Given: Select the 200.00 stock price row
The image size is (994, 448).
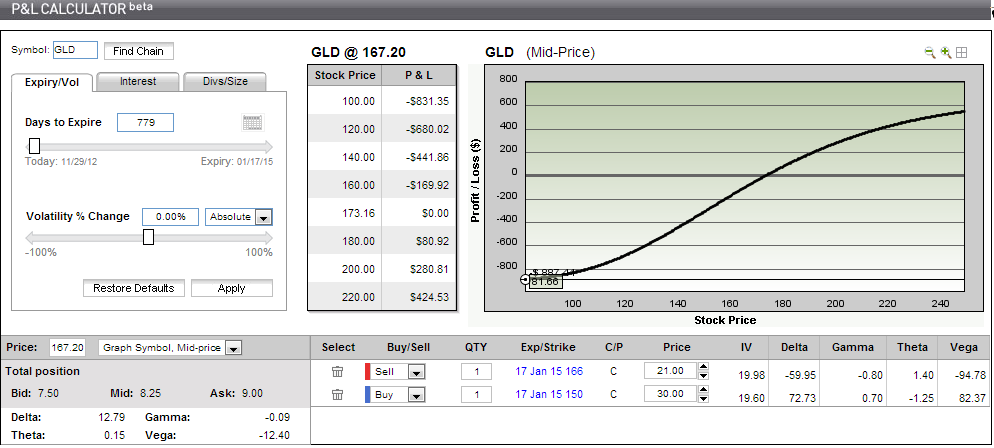Looking at the screenshot, I should 382,269.
